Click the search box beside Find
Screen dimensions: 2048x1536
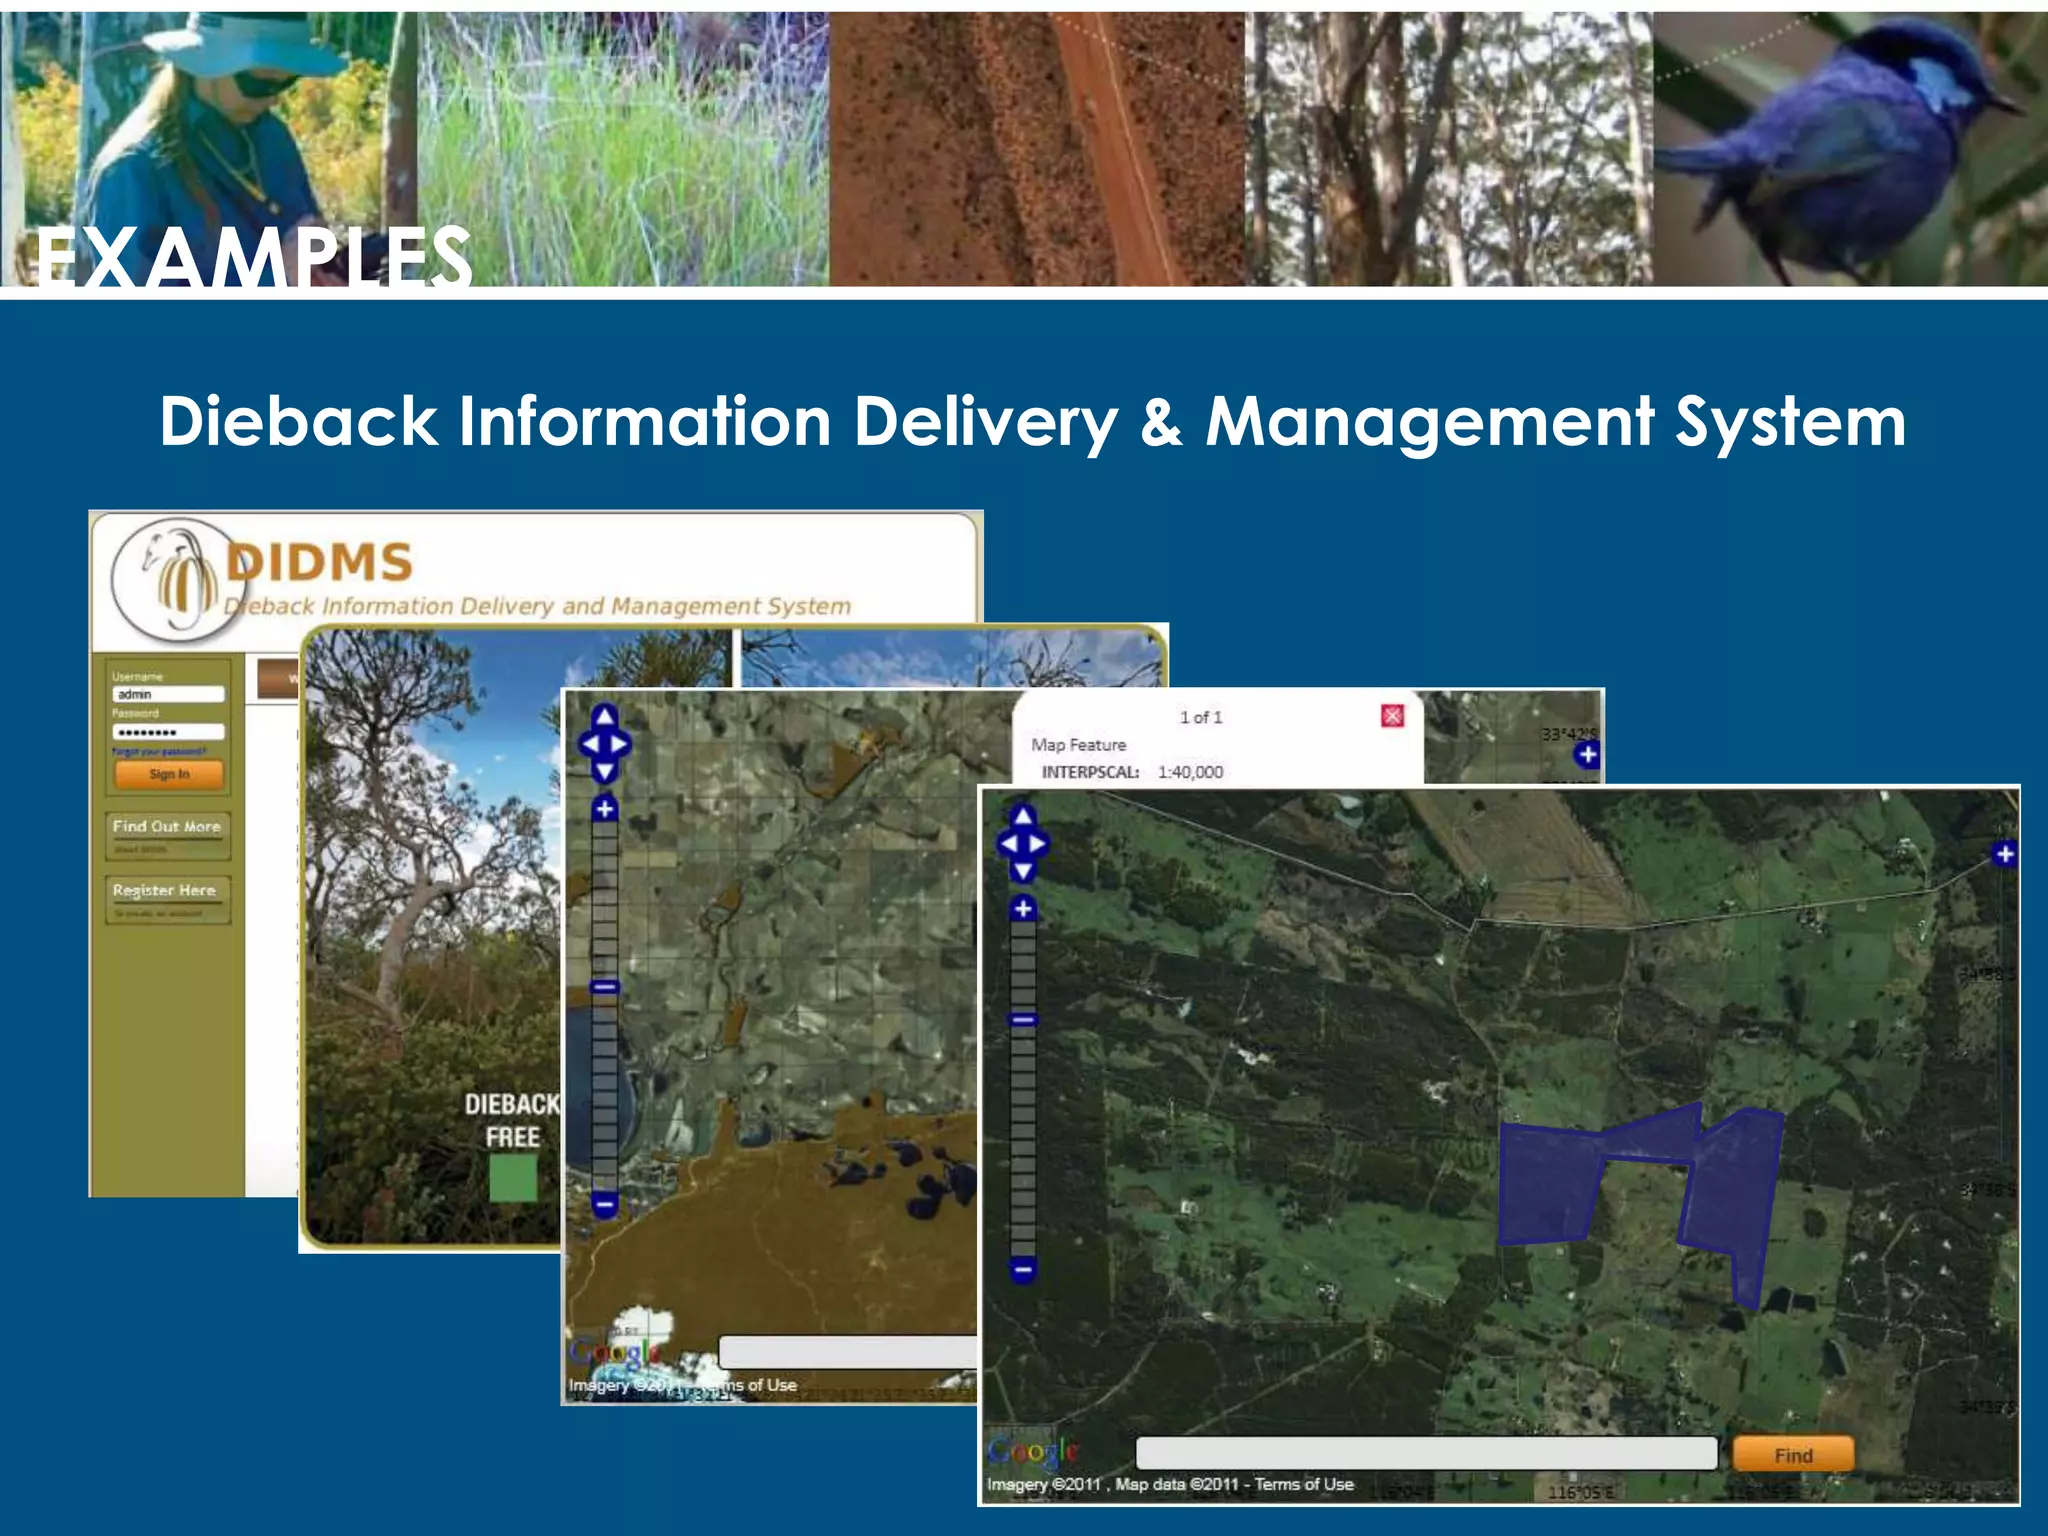[x=1426, y=1453]
